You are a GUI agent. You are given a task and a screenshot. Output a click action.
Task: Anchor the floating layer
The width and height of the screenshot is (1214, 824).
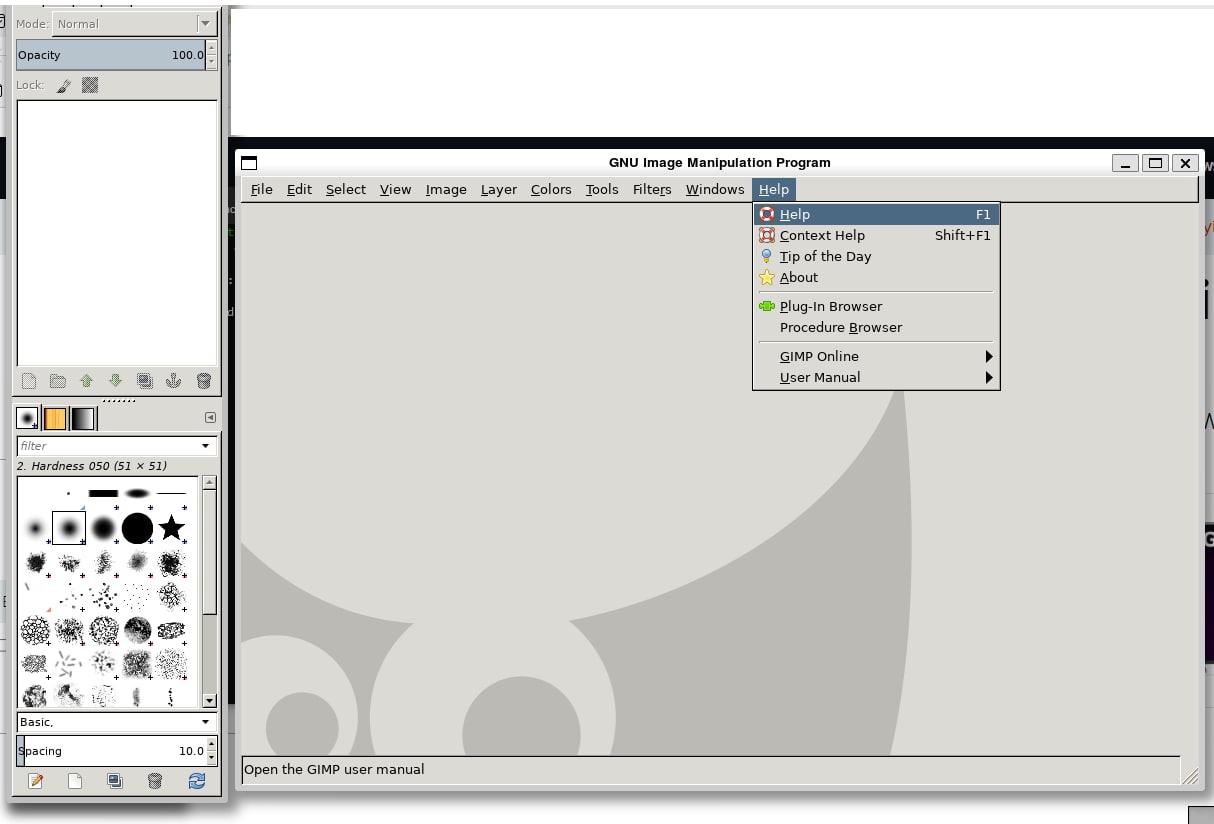(174, 381)
